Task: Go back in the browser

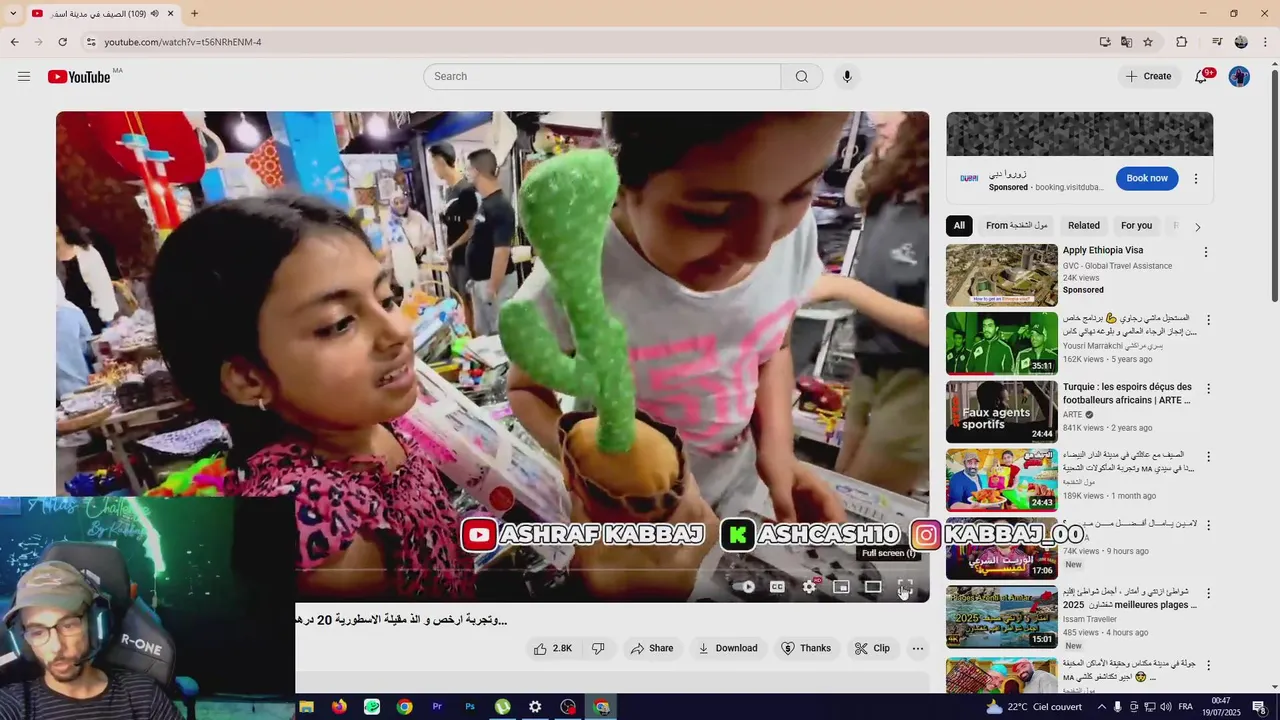Action: [14, 42]
